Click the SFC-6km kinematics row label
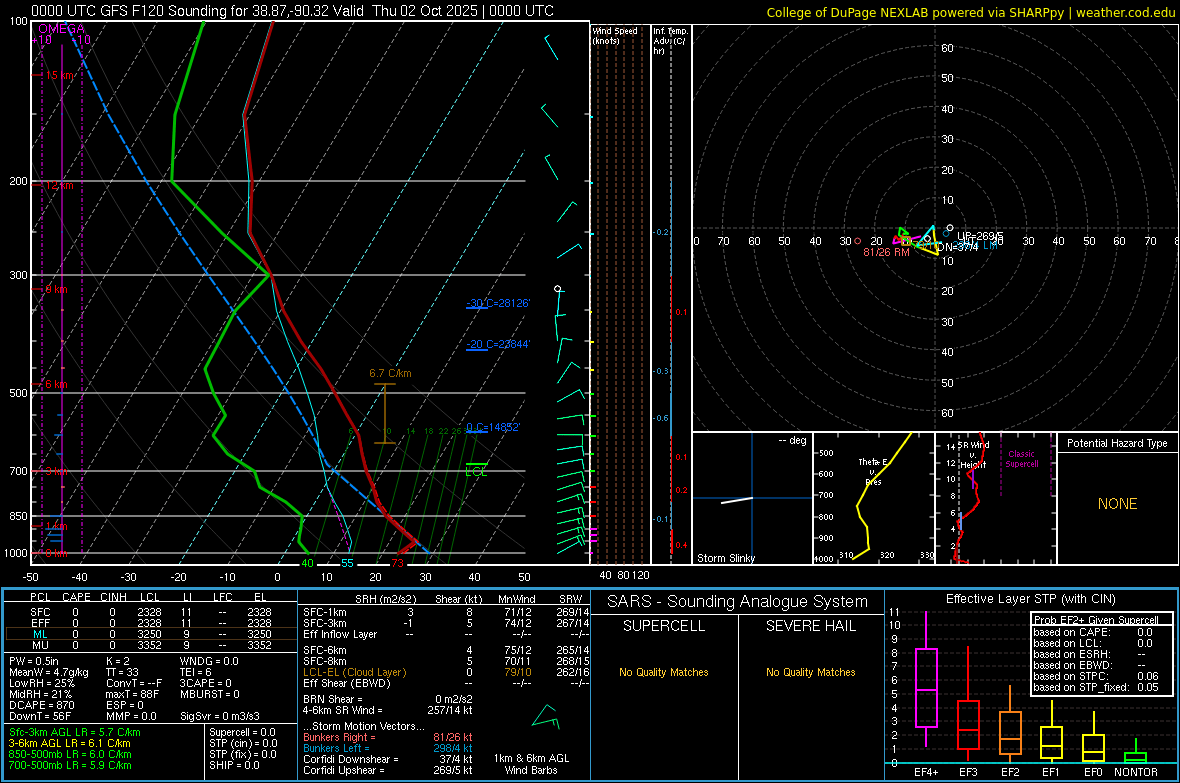The height and width of the screenshot is (783, 1180). tap(325, 650)
